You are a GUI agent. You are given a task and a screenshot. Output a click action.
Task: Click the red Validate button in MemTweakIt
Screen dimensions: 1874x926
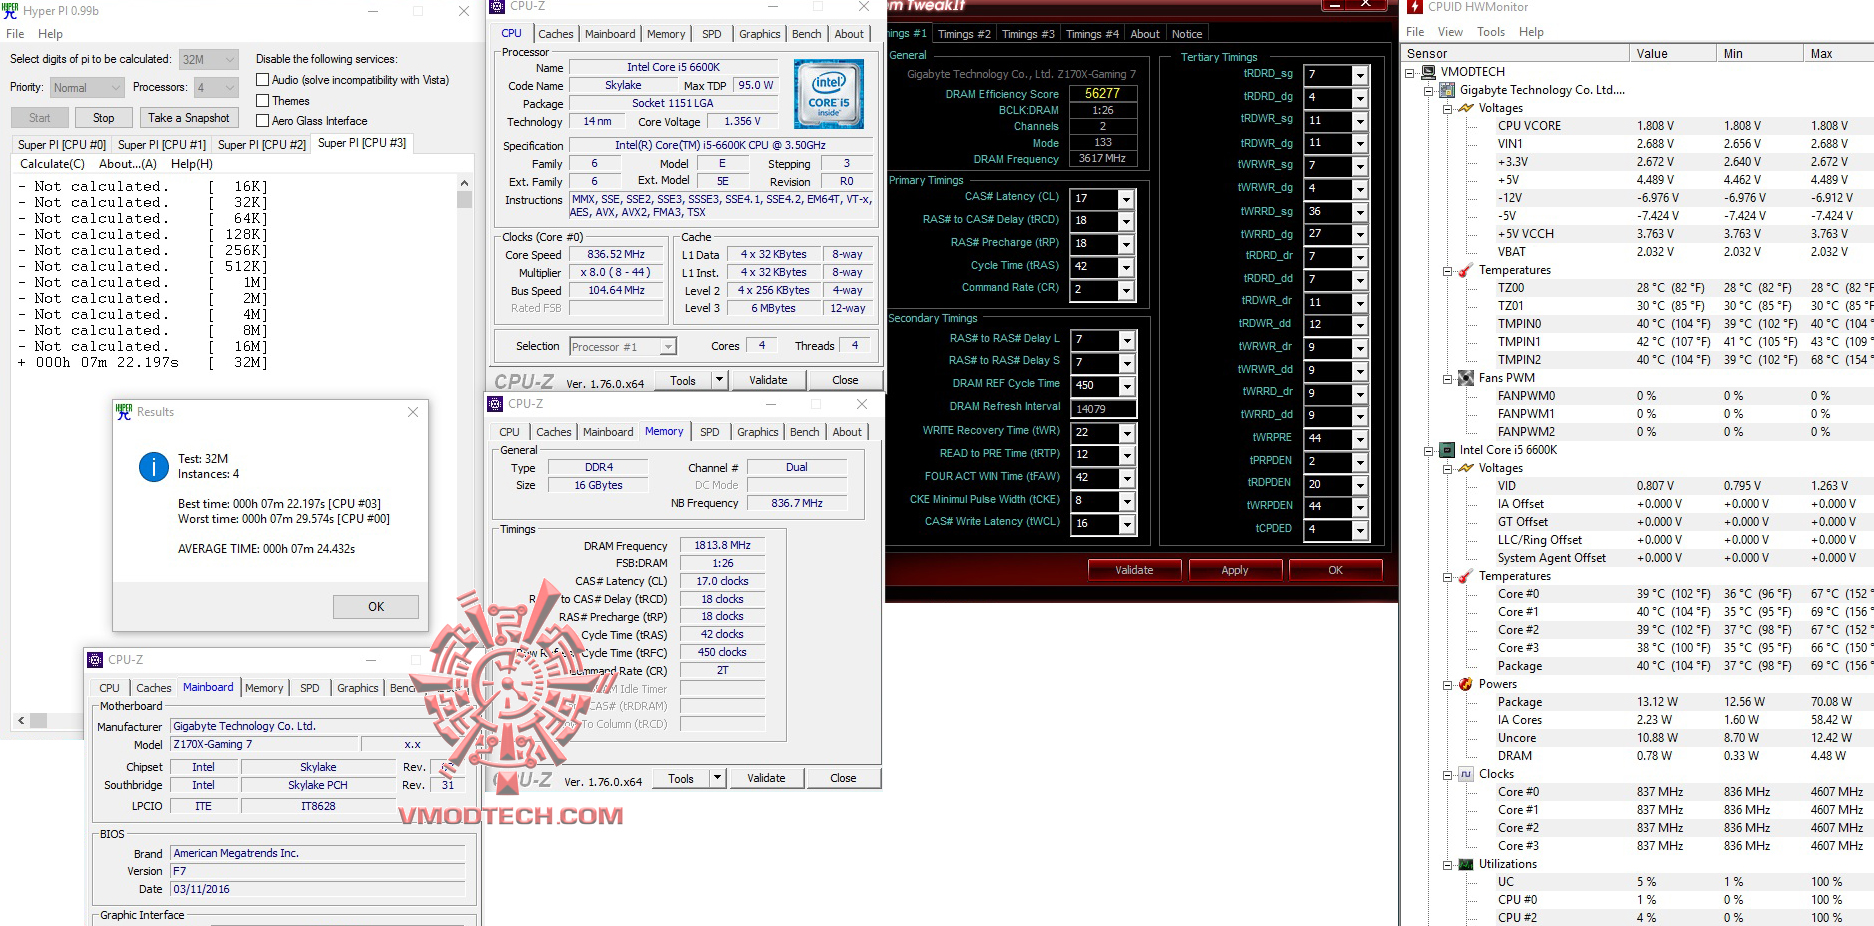click(x=1134, y=570)
